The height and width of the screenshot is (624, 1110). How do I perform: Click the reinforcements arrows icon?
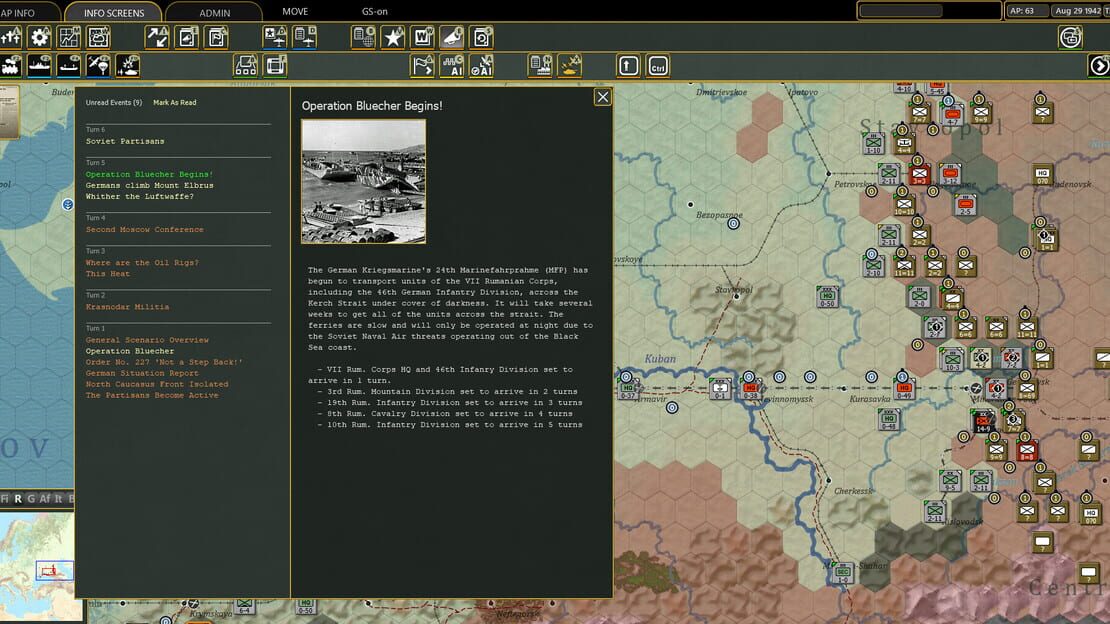point(157,37)
